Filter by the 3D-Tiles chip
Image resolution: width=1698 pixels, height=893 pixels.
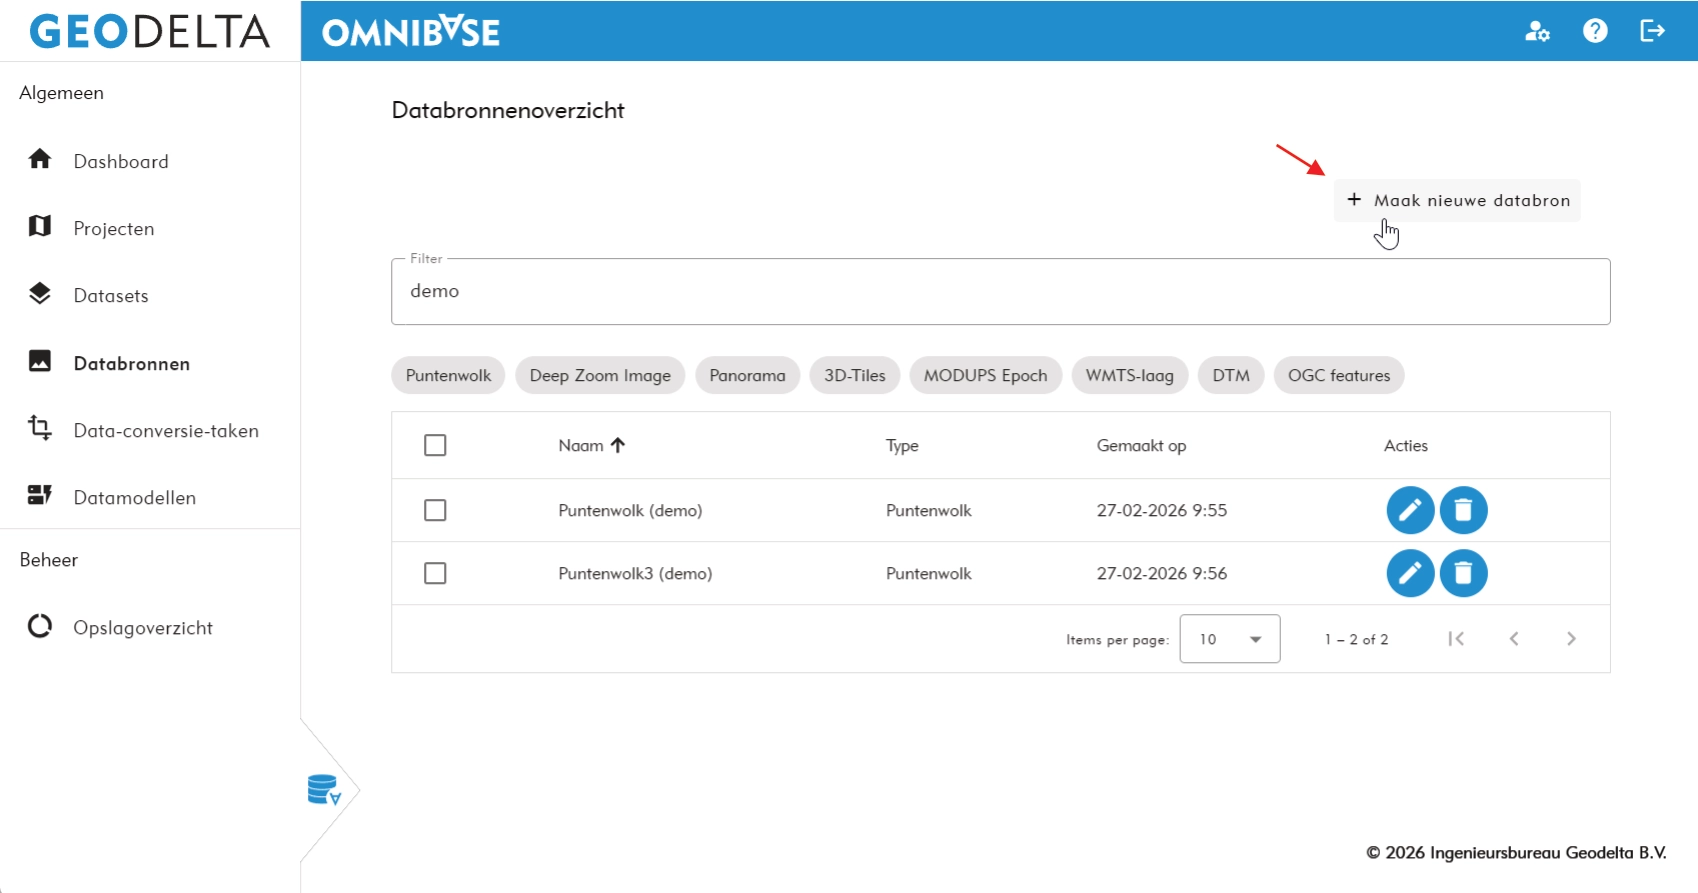854,376
